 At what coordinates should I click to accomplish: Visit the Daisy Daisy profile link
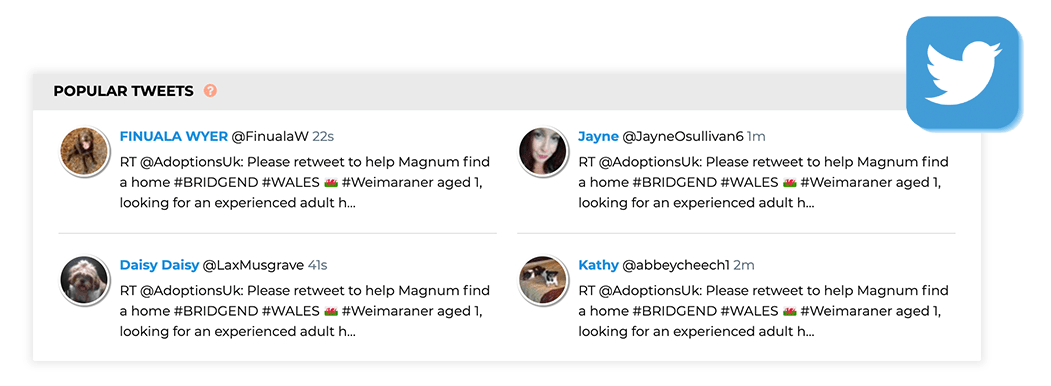click(159, 265)
